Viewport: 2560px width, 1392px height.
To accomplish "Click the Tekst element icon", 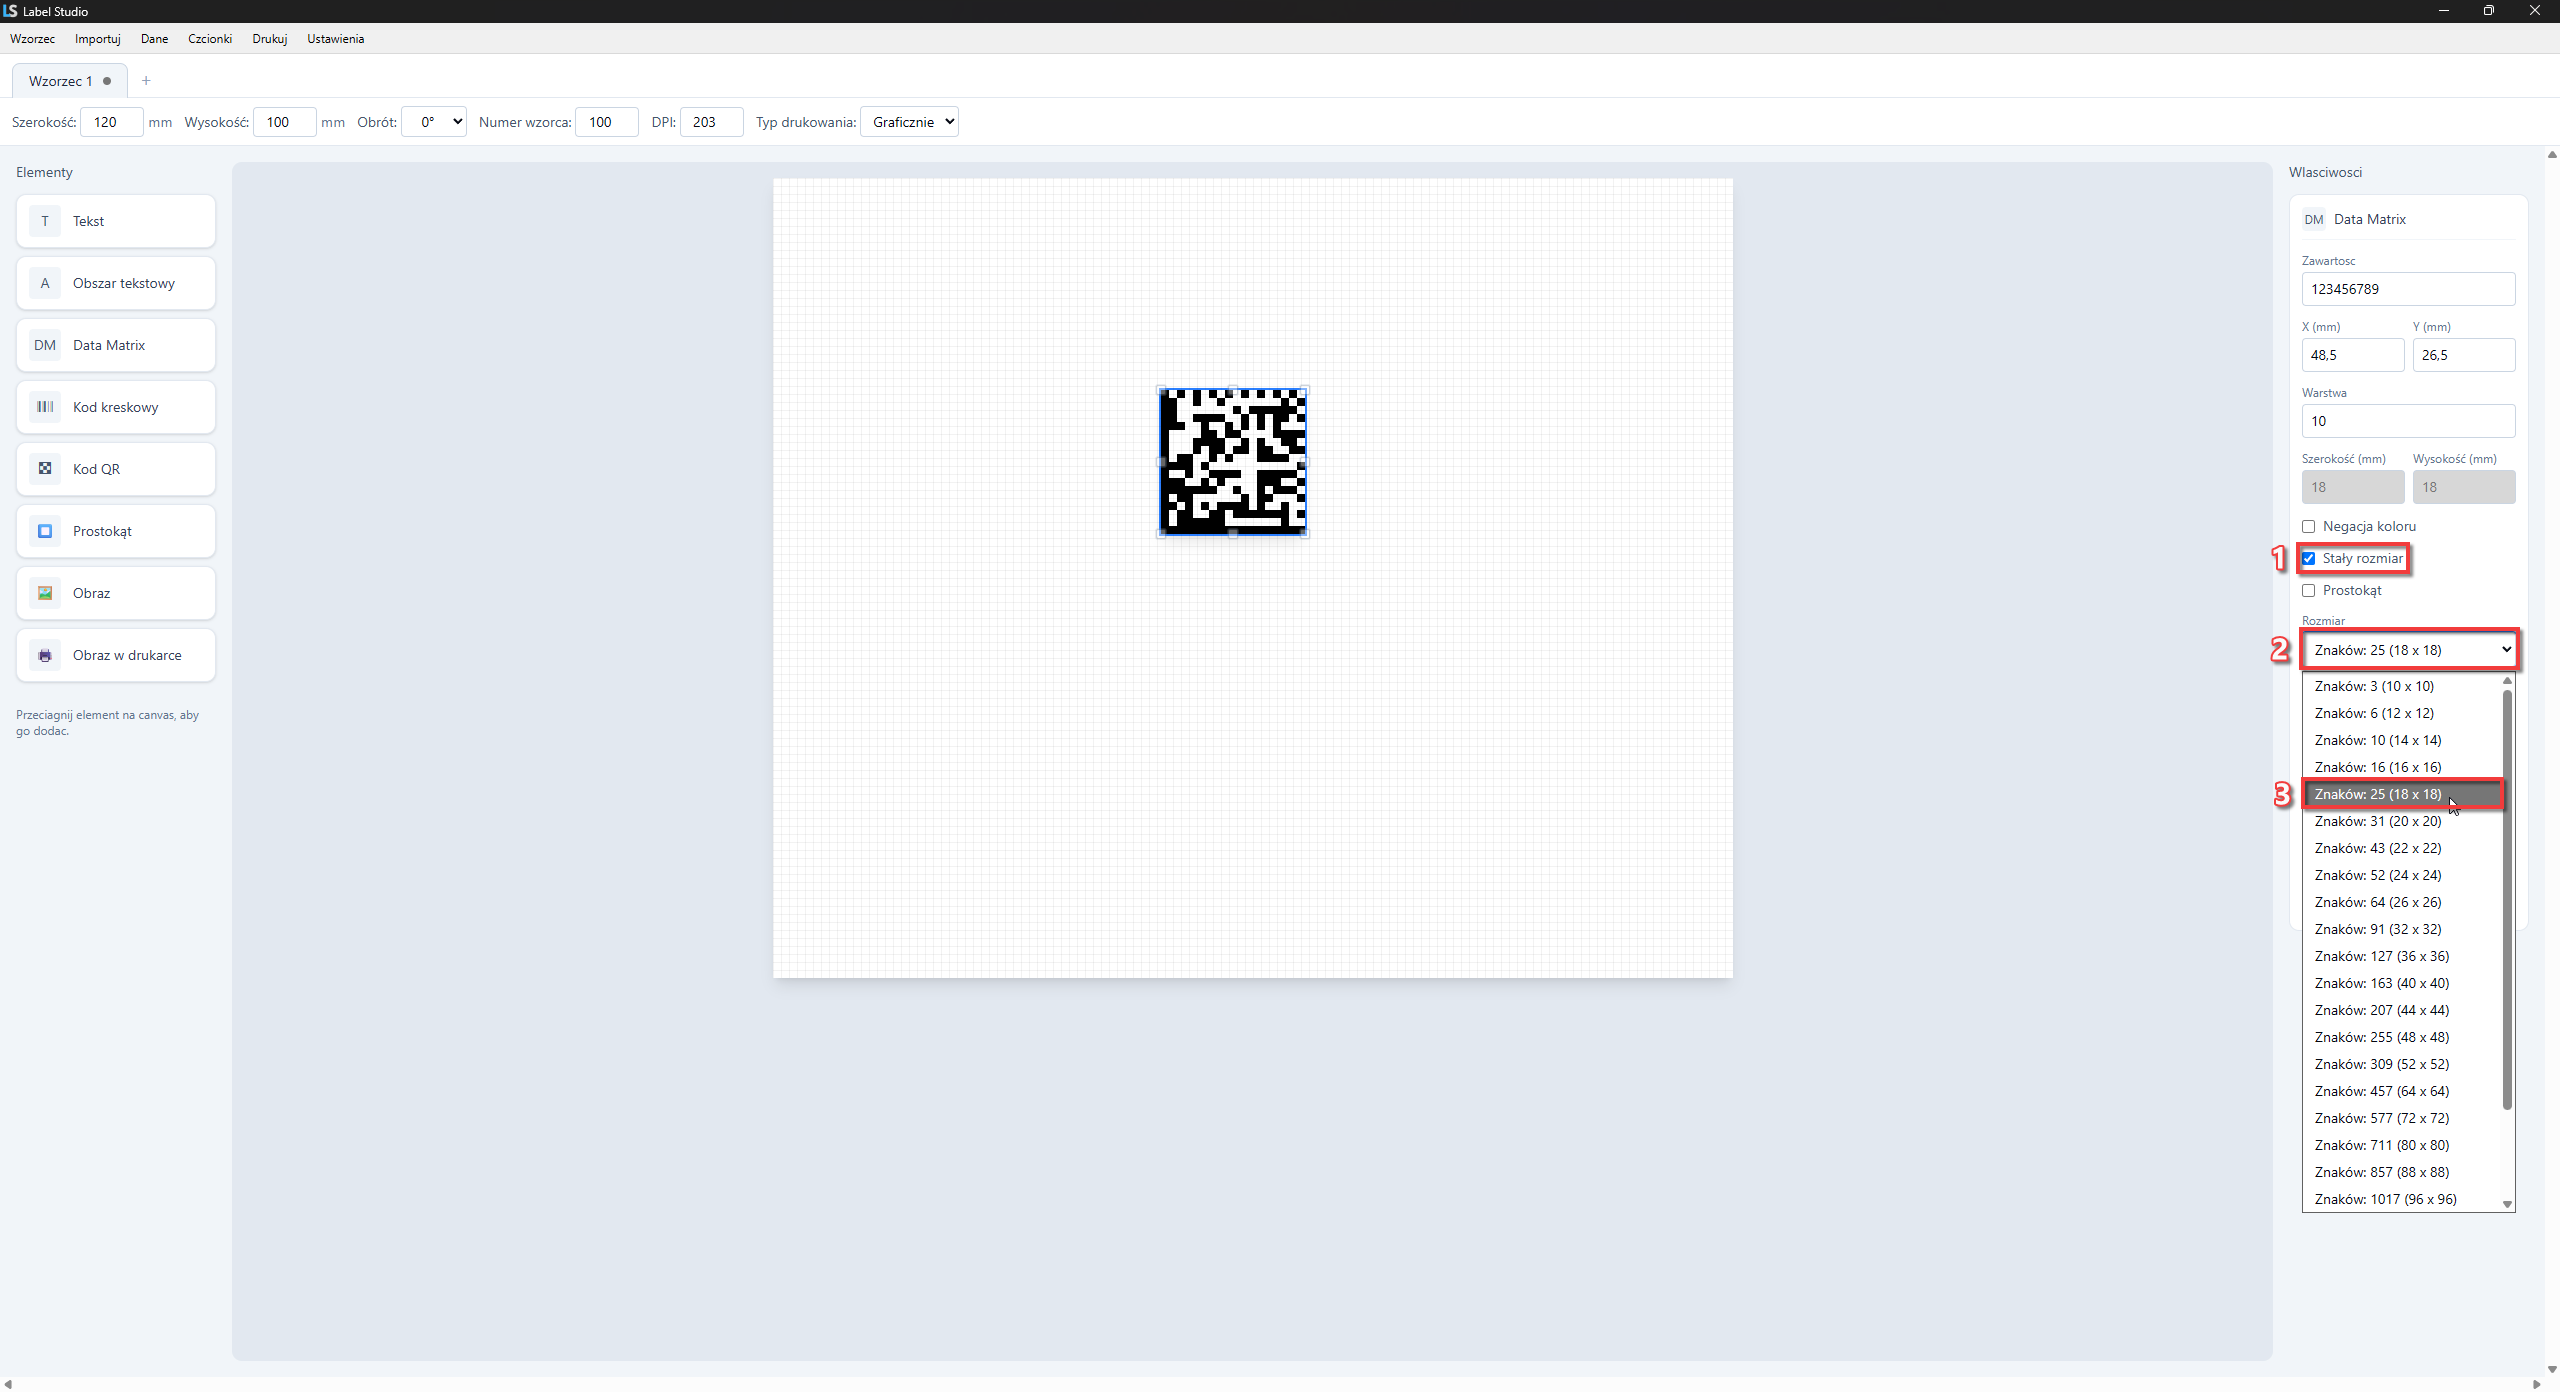I will click(x=45, y=221).
